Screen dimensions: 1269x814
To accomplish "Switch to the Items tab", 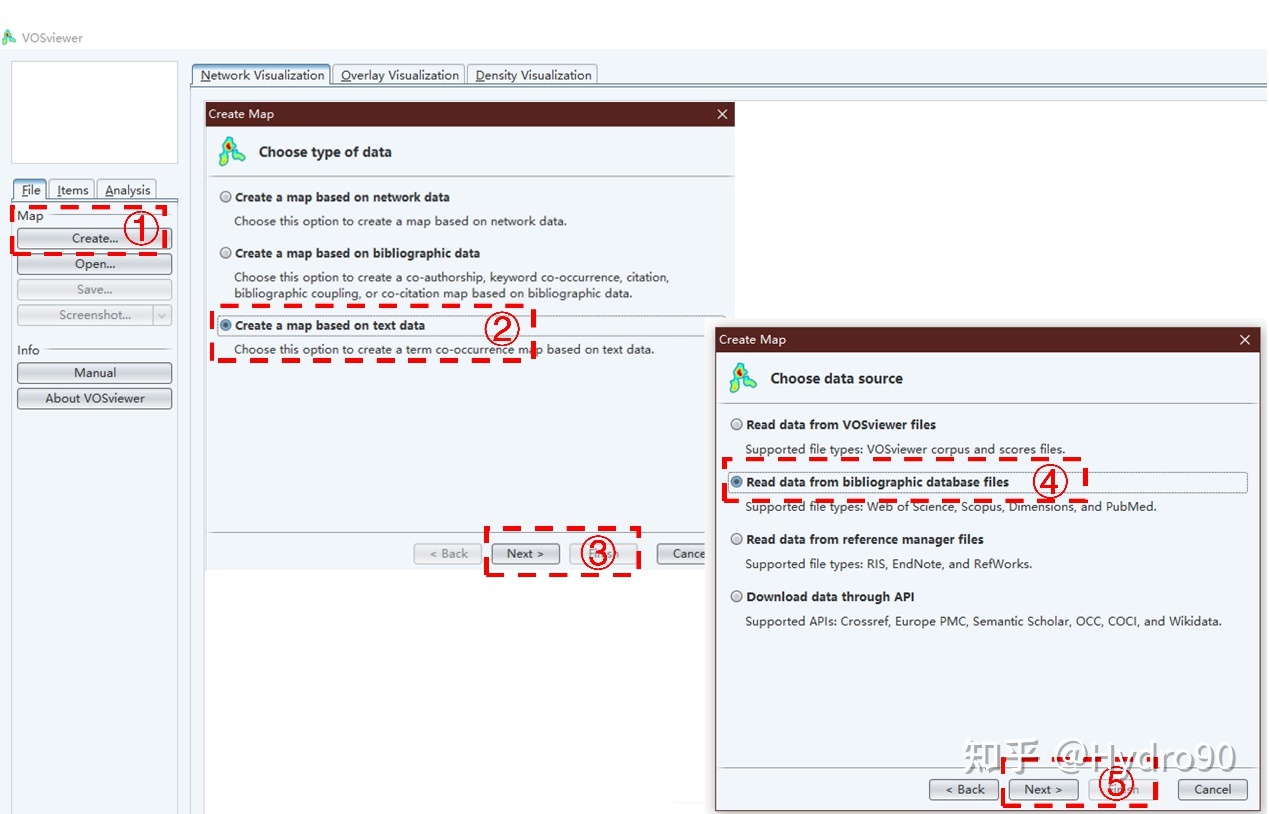I will coord(72,190).
